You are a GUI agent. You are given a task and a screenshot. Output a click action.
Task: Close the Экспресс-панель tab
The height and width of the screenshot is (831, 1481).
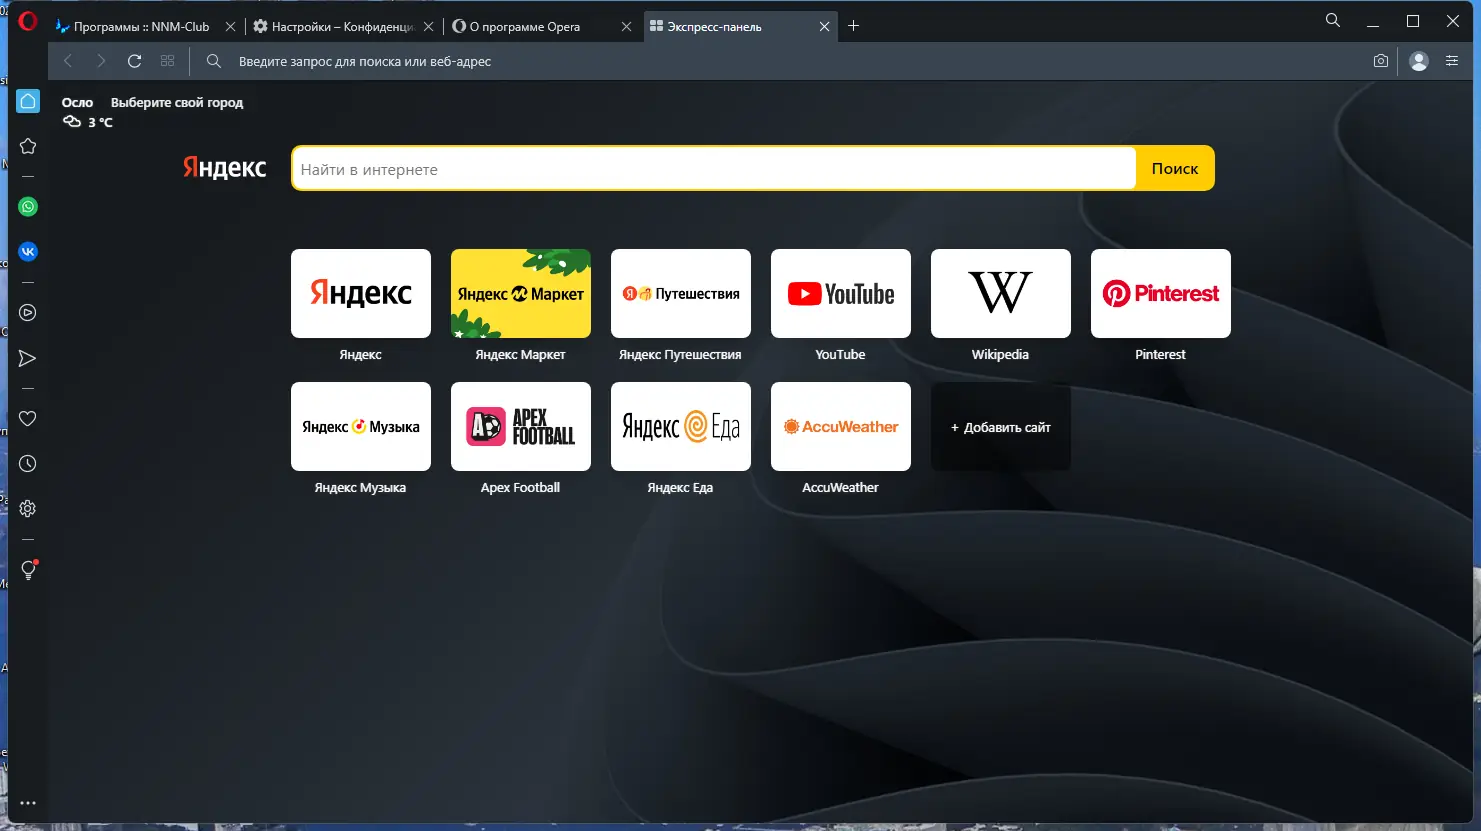[x=824, y=27]
